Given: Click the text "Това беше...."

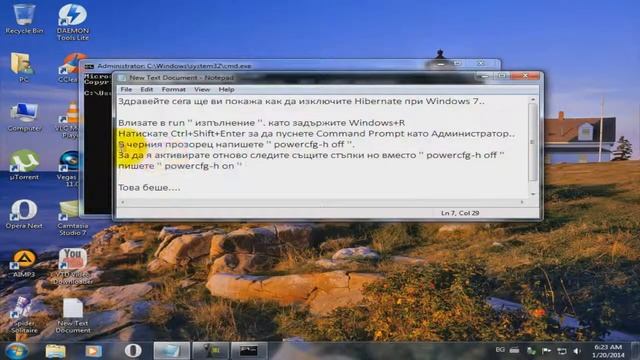Looking at the screenshot, I should click(x=149, y=188).
